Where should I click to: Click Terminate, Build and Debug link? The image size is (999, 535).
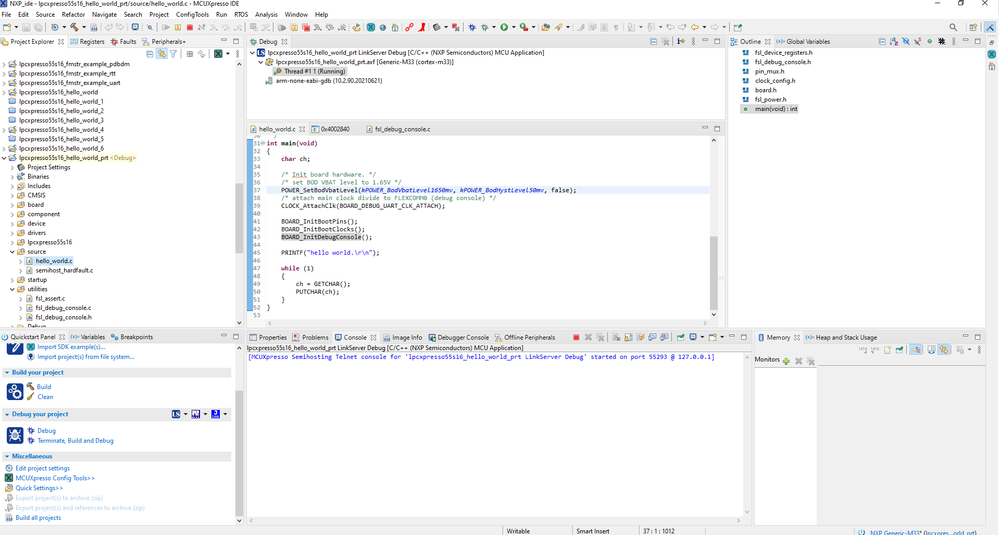tap(75, 441)
